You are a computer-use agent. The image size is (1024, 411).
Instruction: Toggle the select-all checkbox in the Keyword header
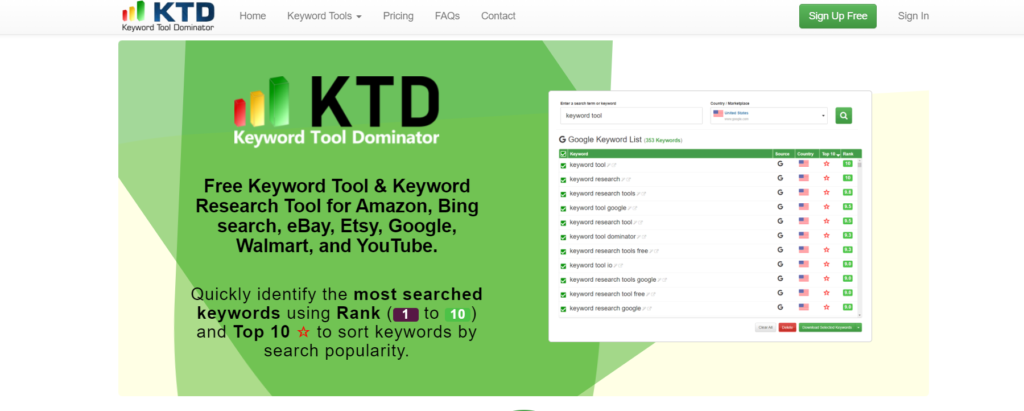click(564, 154)
